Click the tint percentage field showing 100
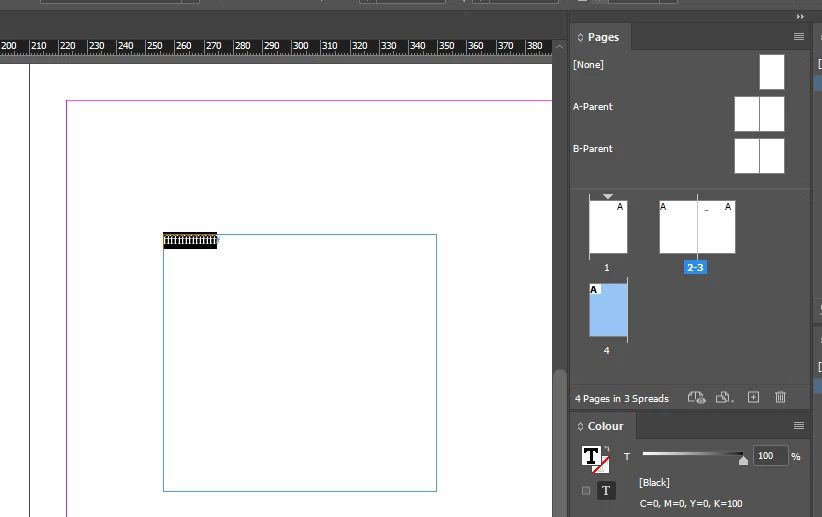 [770, 456]
